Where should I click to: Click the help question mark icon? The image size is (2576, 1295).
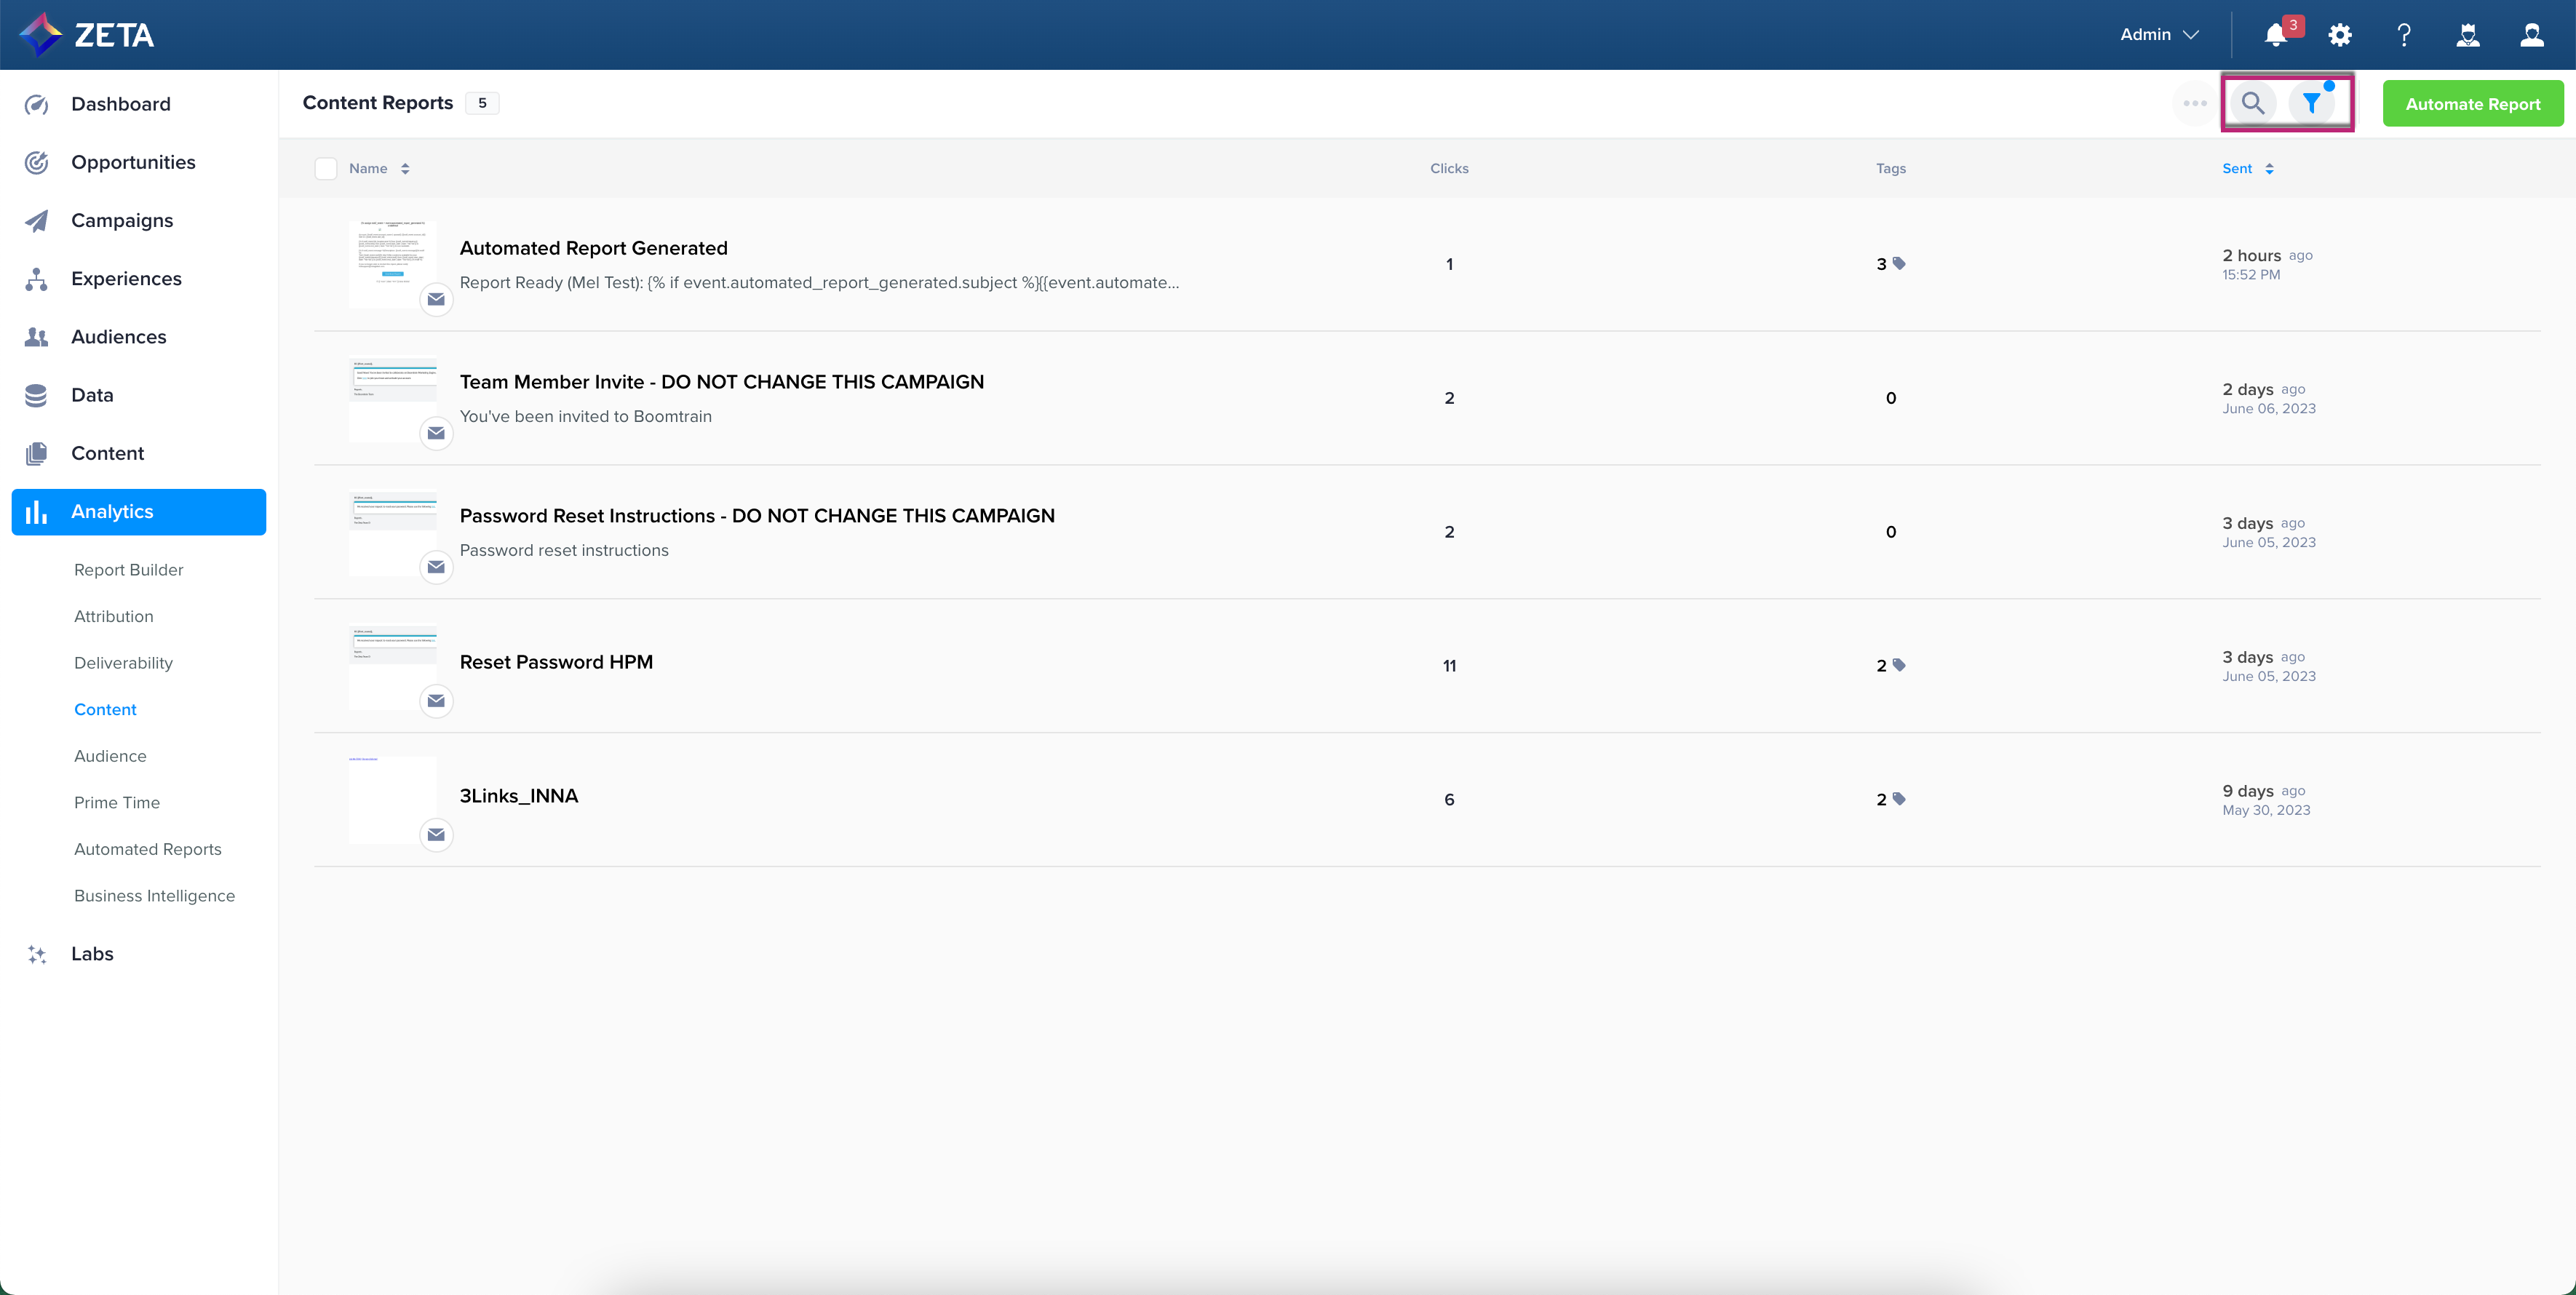click(x=2403, y=35)
